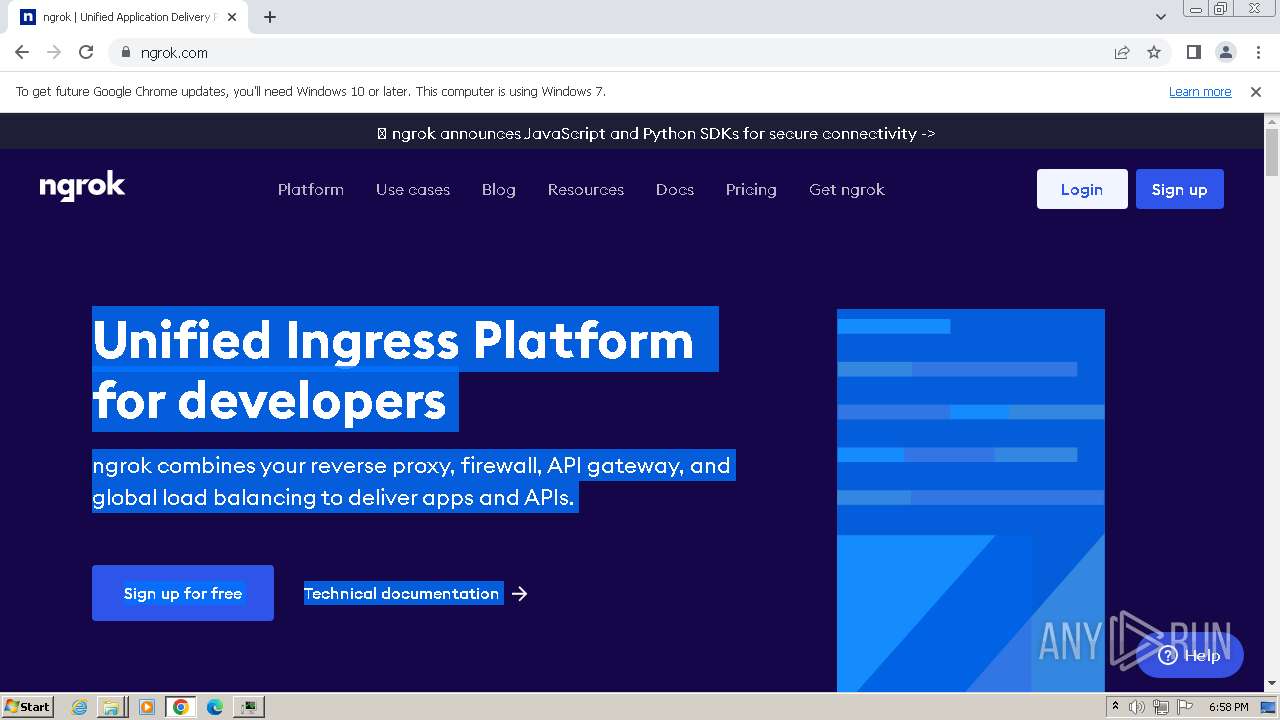The image size is (1280, 720).
Task: Launch Internet Explorer from taskbar
Action: [80, 707]
